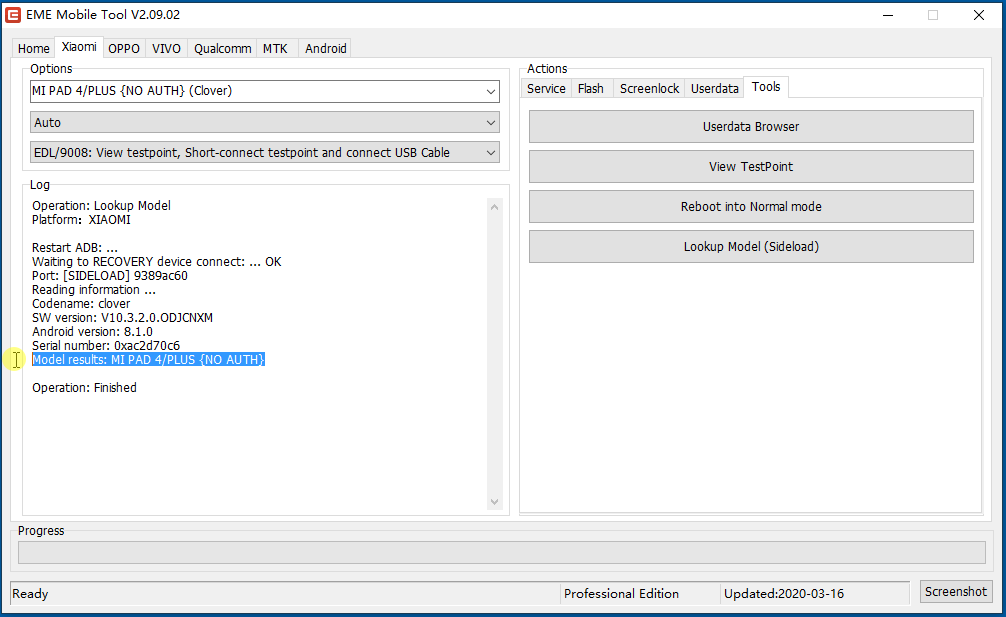Screen dimensions: 1006x617
Task: Click the highlighted Model results log line
Action: 148,360
